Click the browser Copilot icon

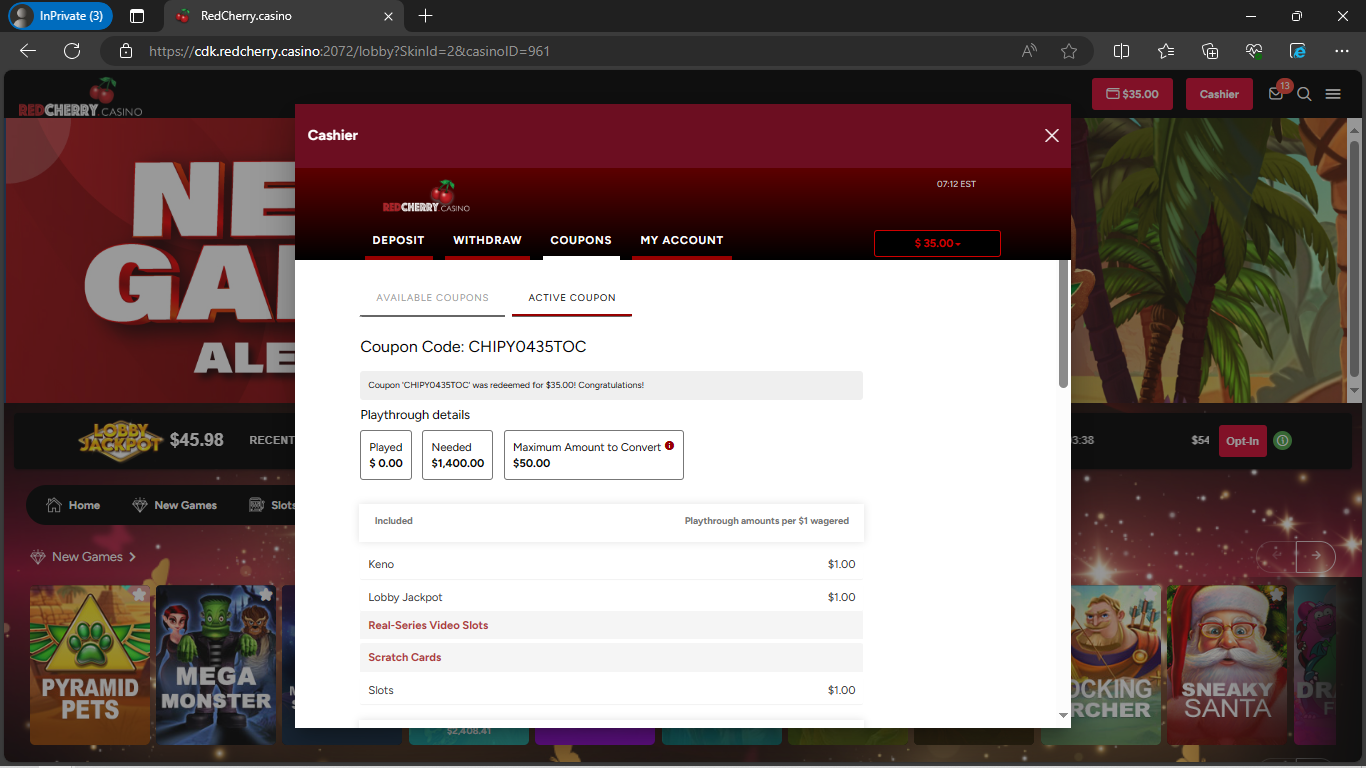(1298, 51)
